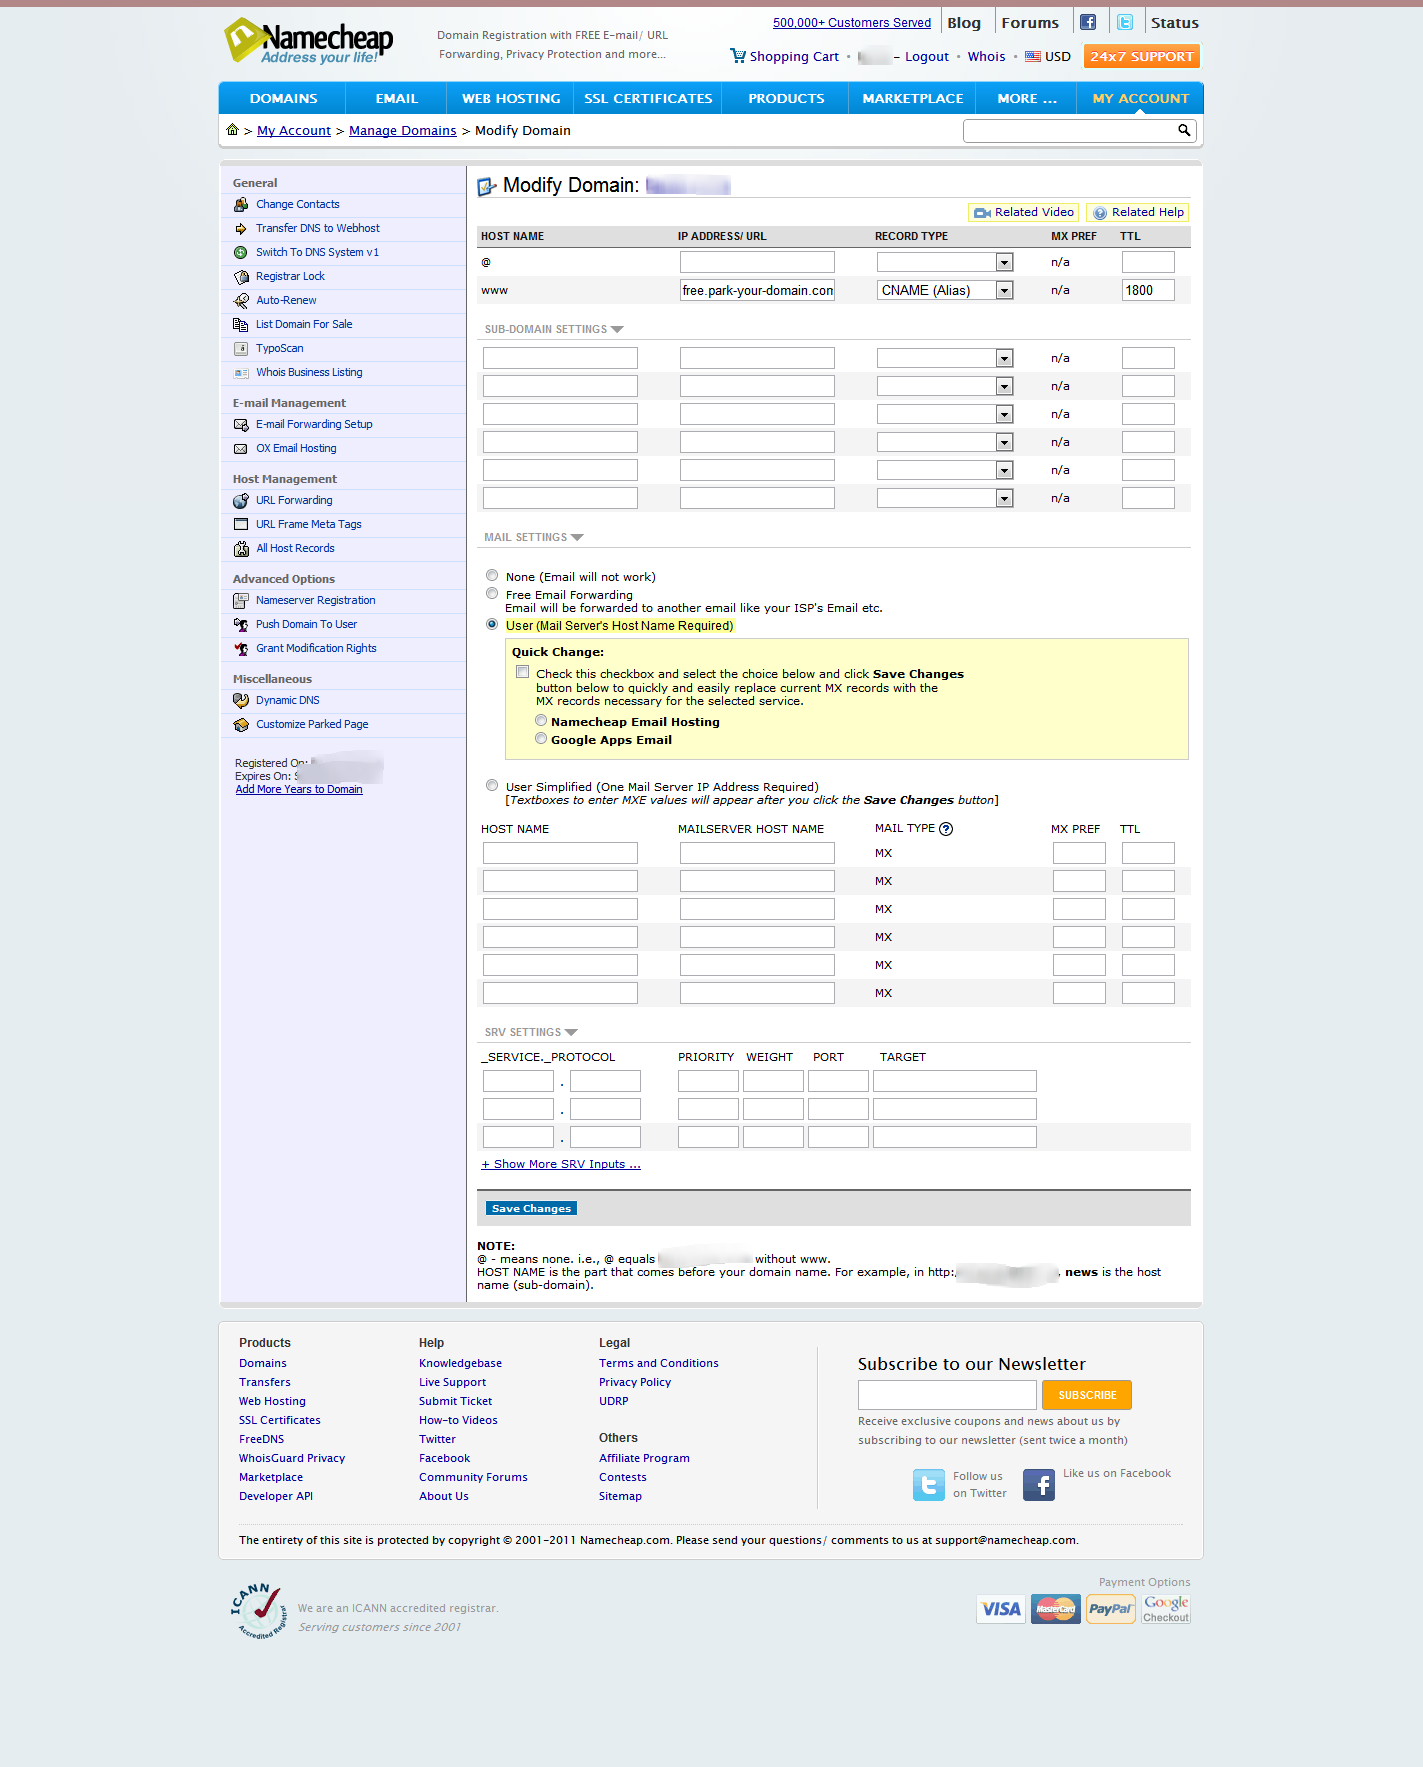Select Namecheap Email Hosting radio option
1423x1767 pixels.
(541, 720)
